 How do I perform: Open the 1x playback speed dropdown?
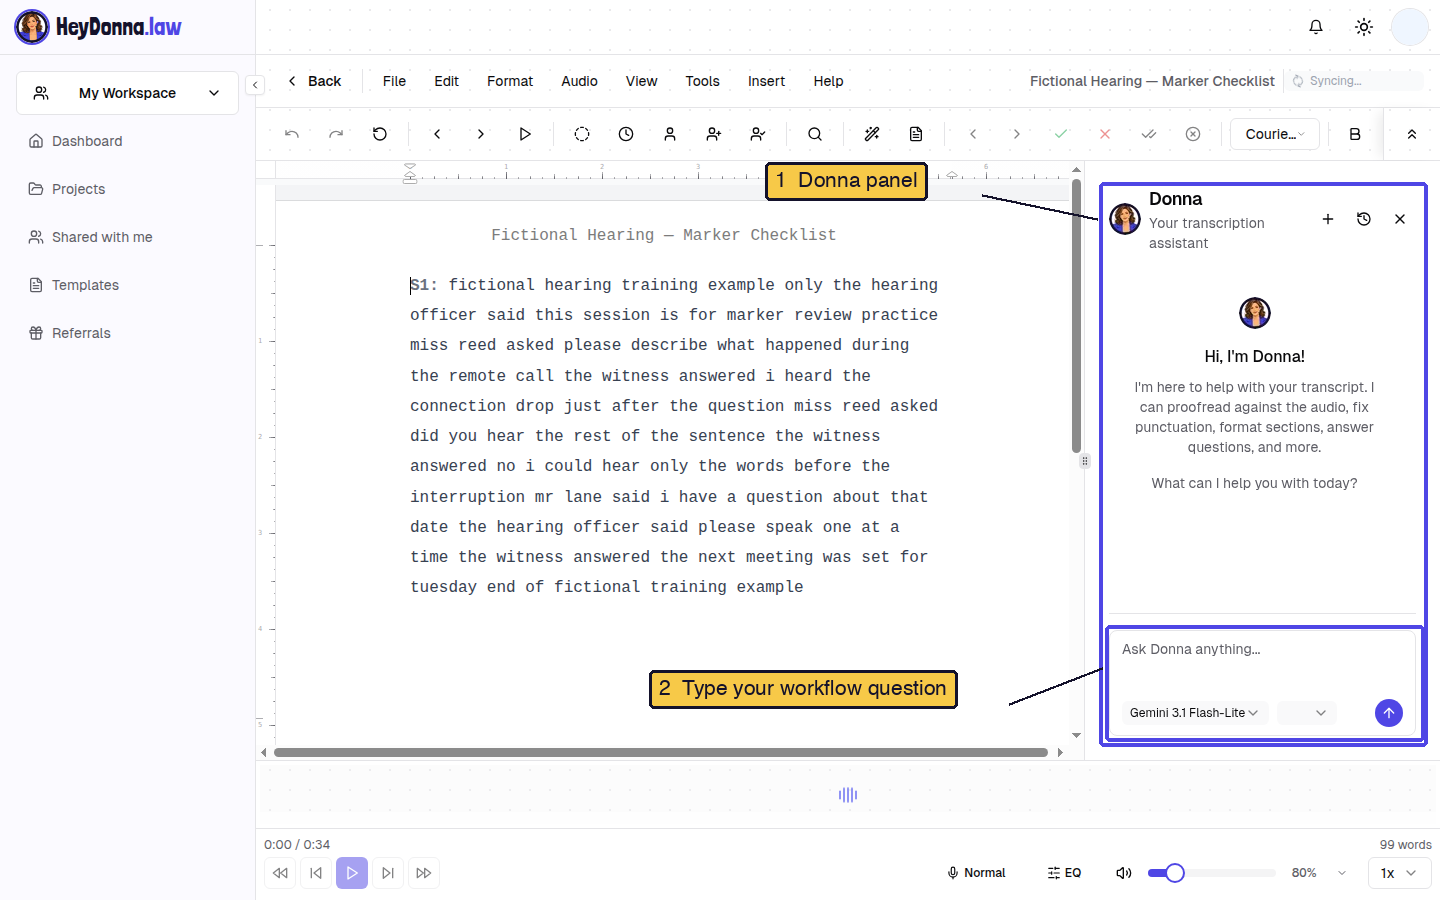(x=1400, y=873)
